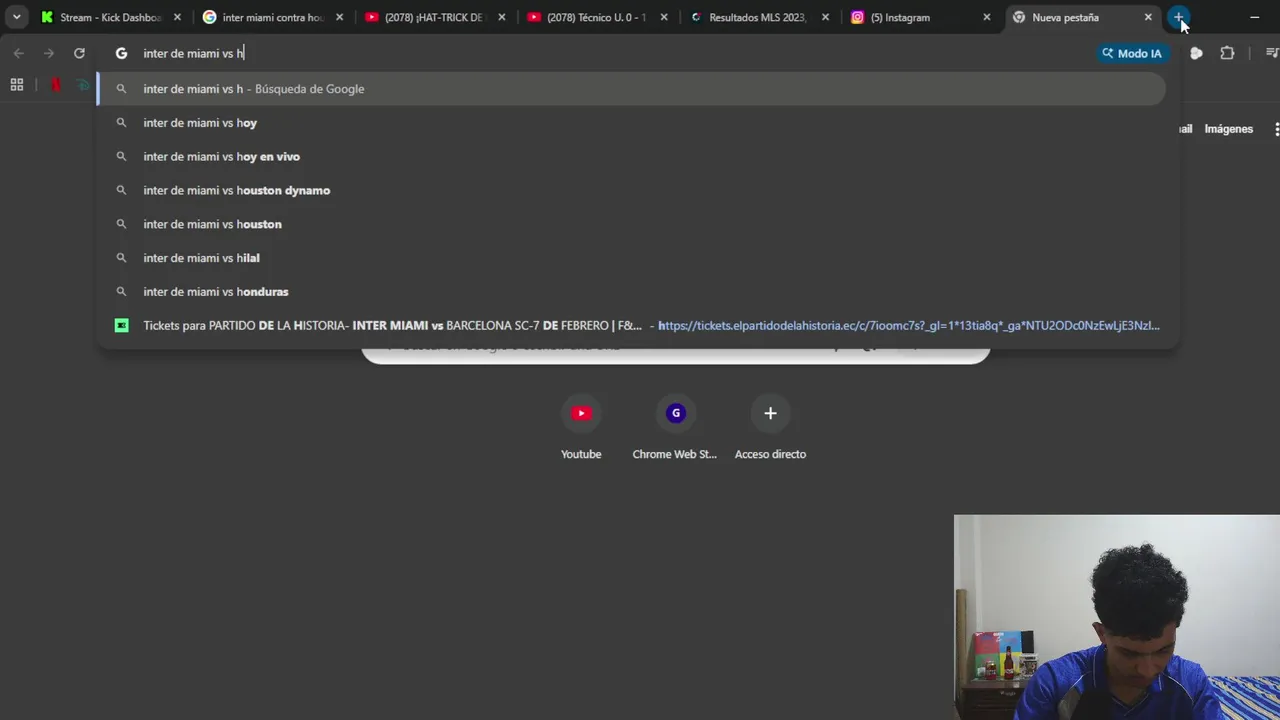
Task: Open the Imágenes link
Action: pos(1228,129)
